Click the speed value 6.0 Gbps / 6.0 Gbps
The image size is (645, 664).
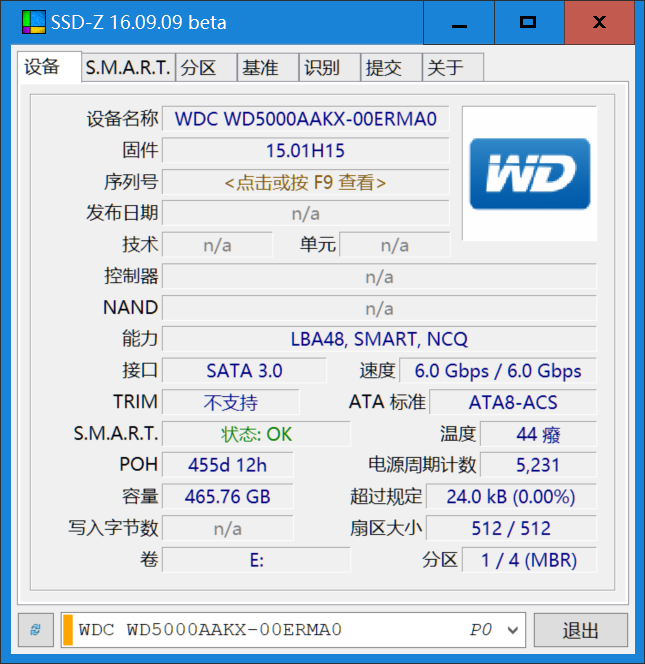(x=498, y=371)
